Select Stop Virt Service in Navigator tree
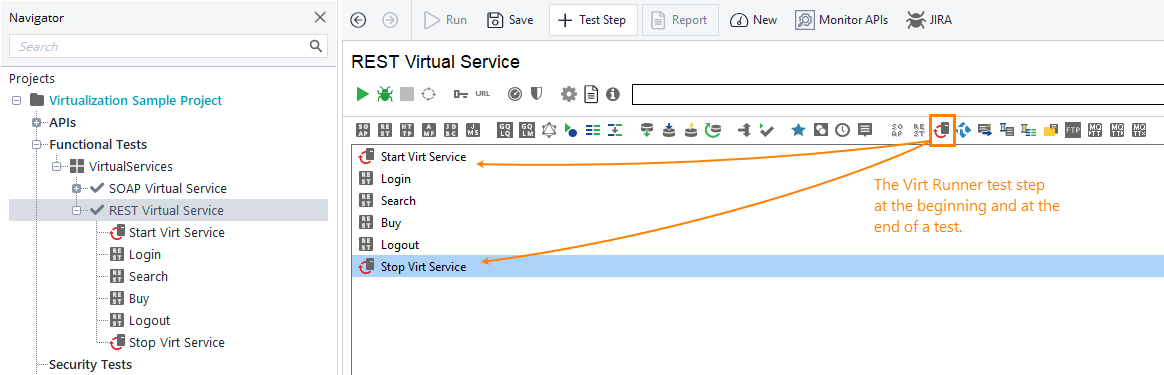This screenshot has width=1164, height=375. click(x=177, y=342)
